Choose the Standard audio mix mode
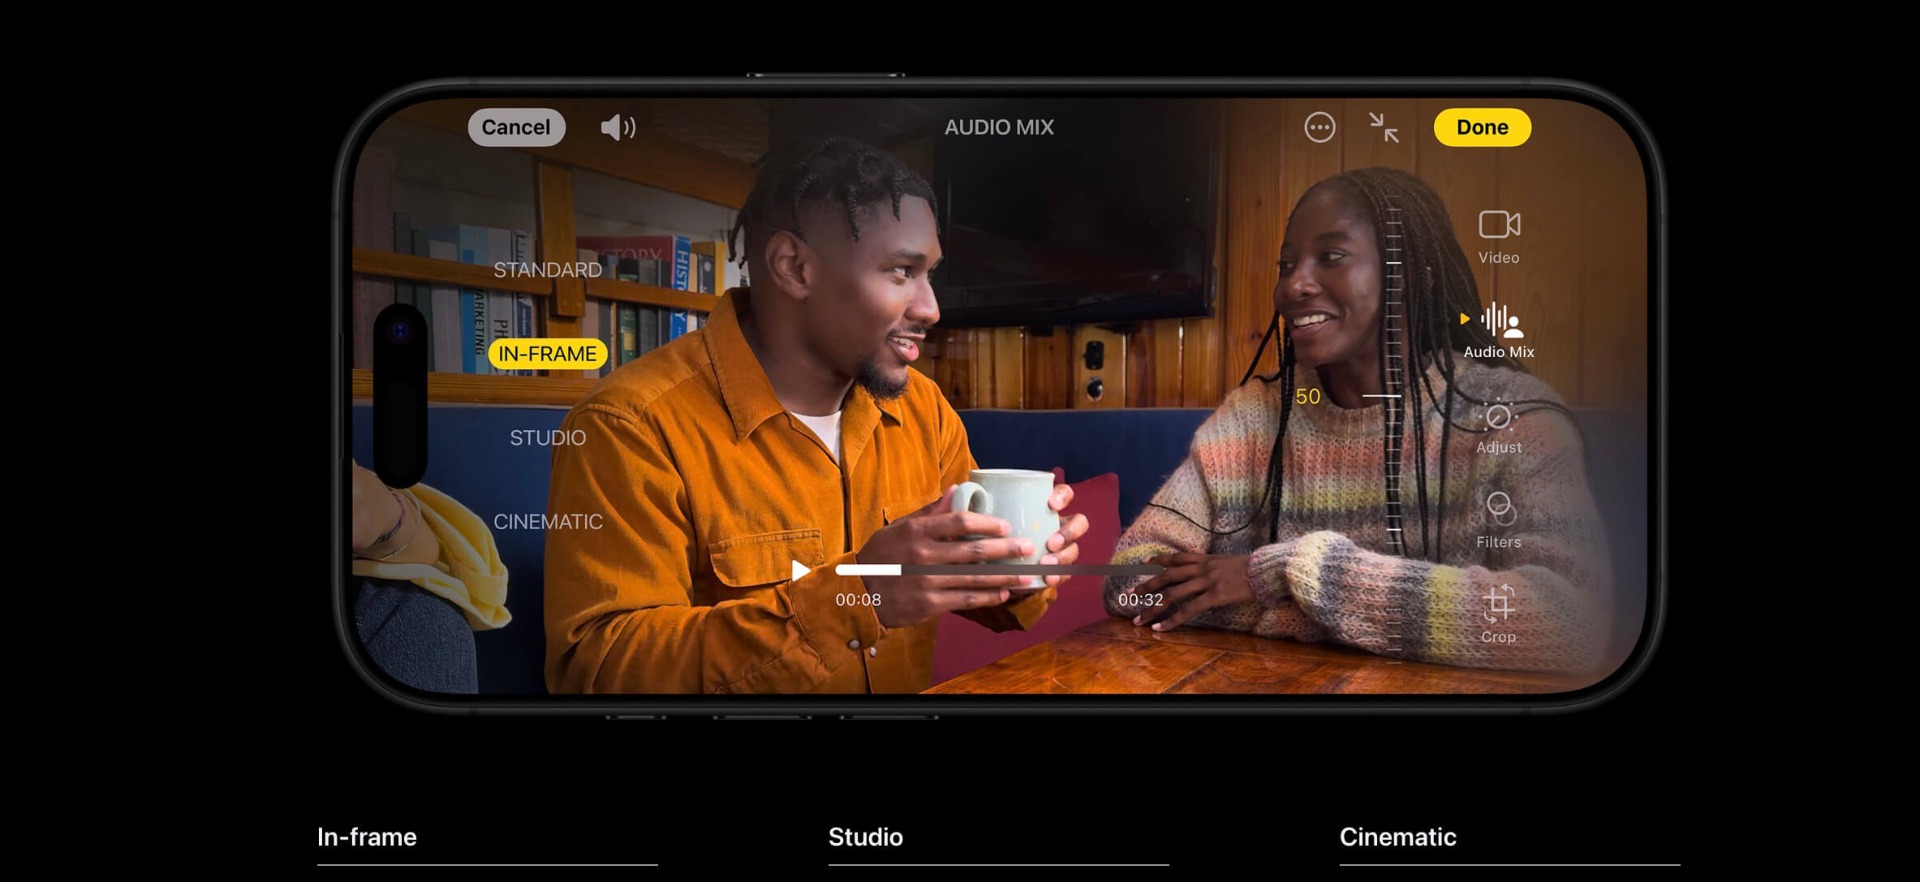Viewport: 1920px width, 882px height. click(547, 270)
